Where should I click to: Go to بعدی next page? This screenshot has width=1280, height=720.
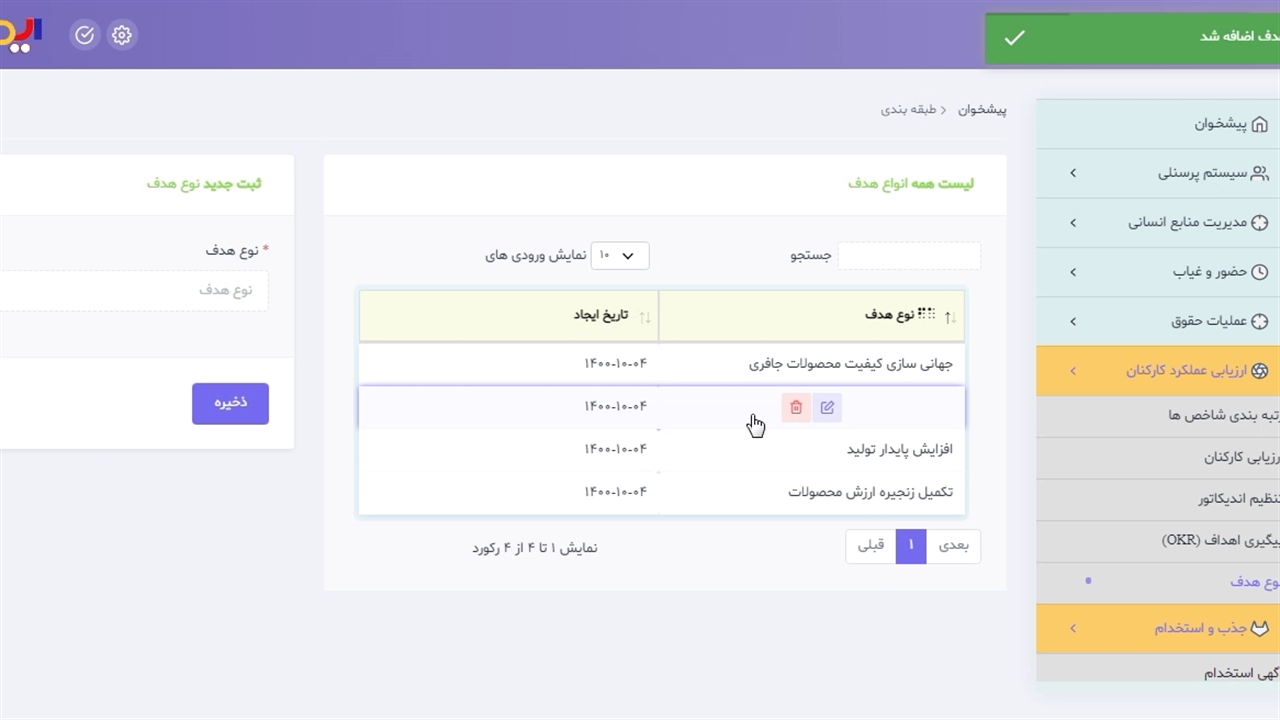pos(953,546)
